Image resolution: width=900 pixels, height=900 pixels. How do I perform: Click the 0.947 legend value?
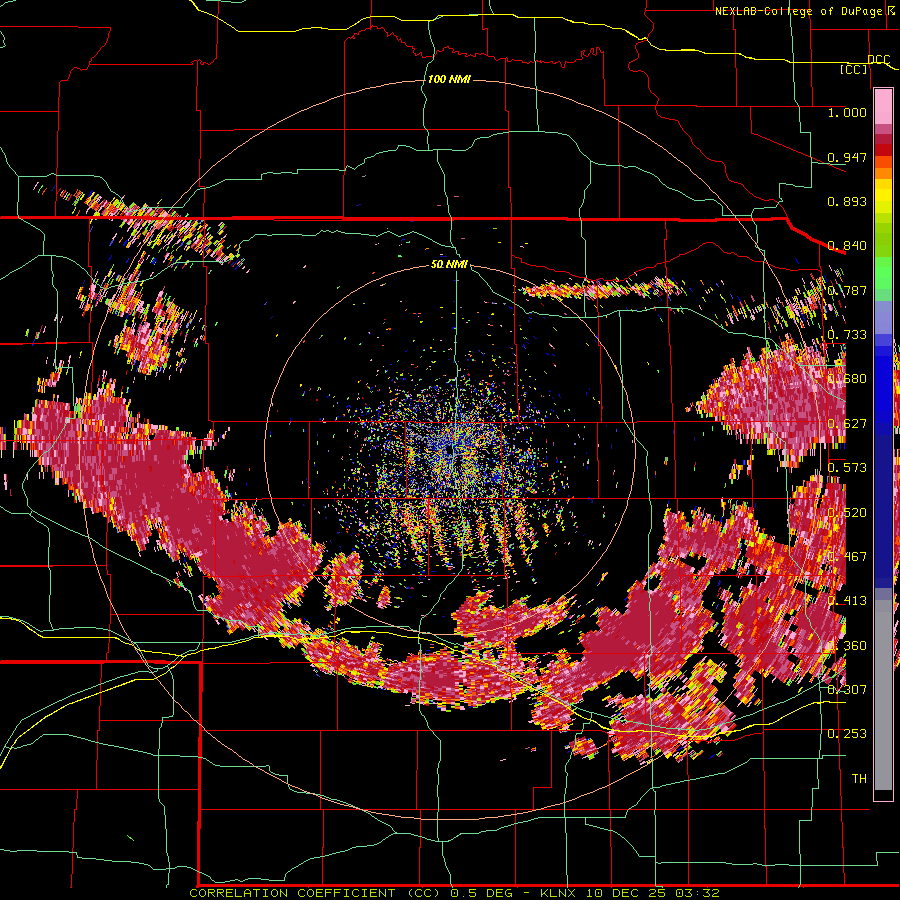pyautogui.click(x=847, y=157)
